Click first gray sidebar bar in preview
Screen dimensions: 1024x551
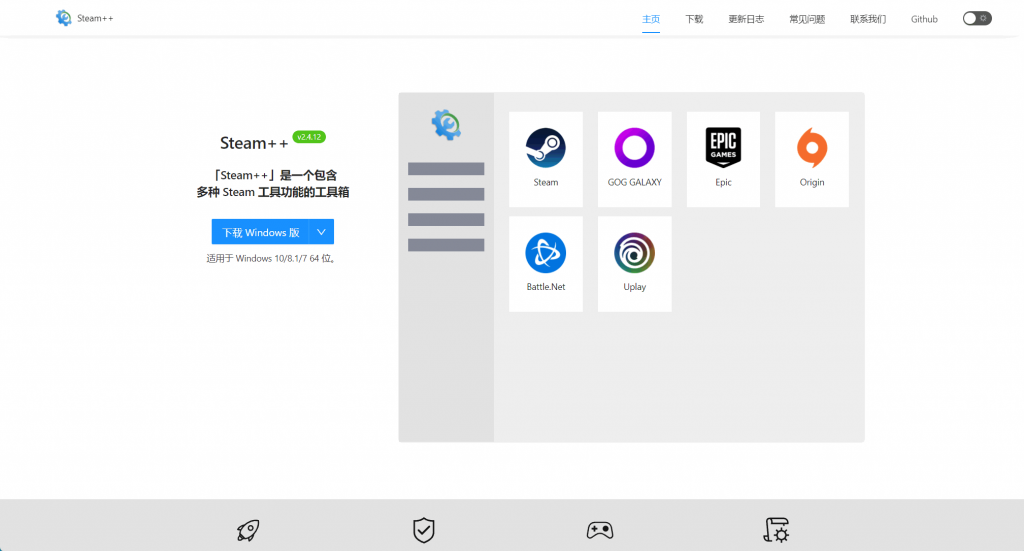coord(446,169)
